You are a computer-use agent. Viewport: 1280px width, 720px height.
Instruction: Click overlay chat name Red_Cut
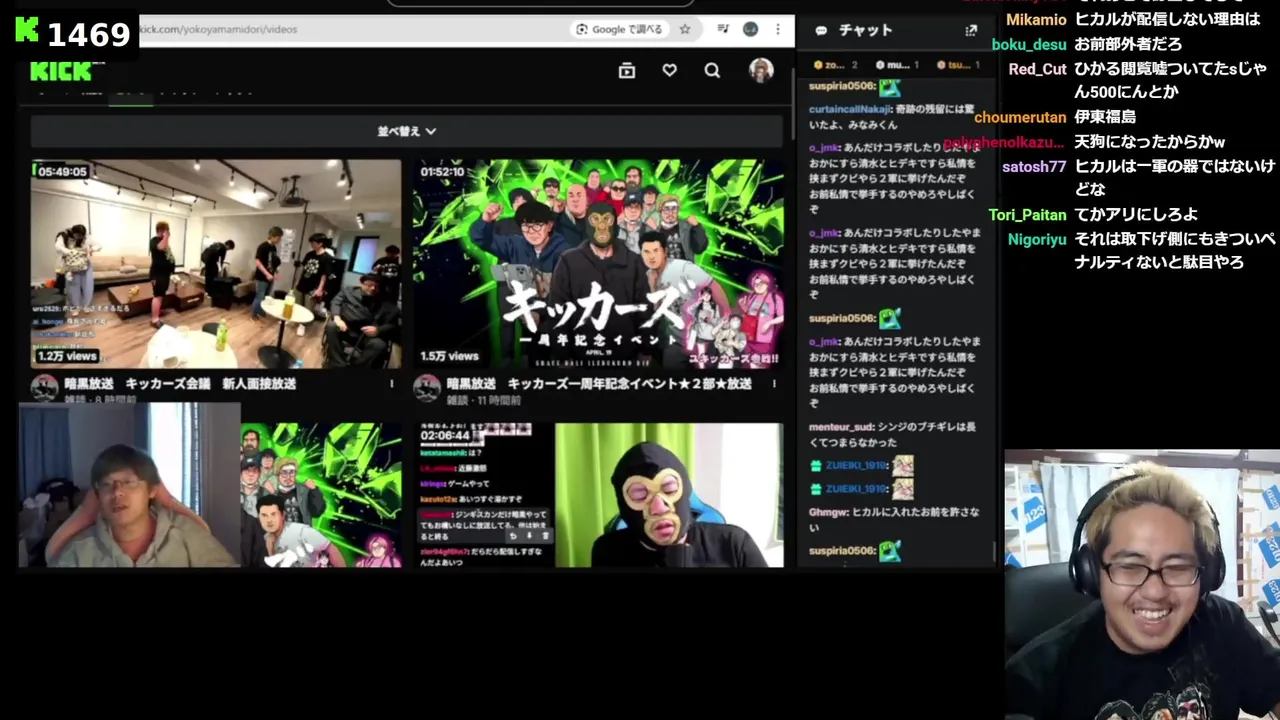point(1038,69)
